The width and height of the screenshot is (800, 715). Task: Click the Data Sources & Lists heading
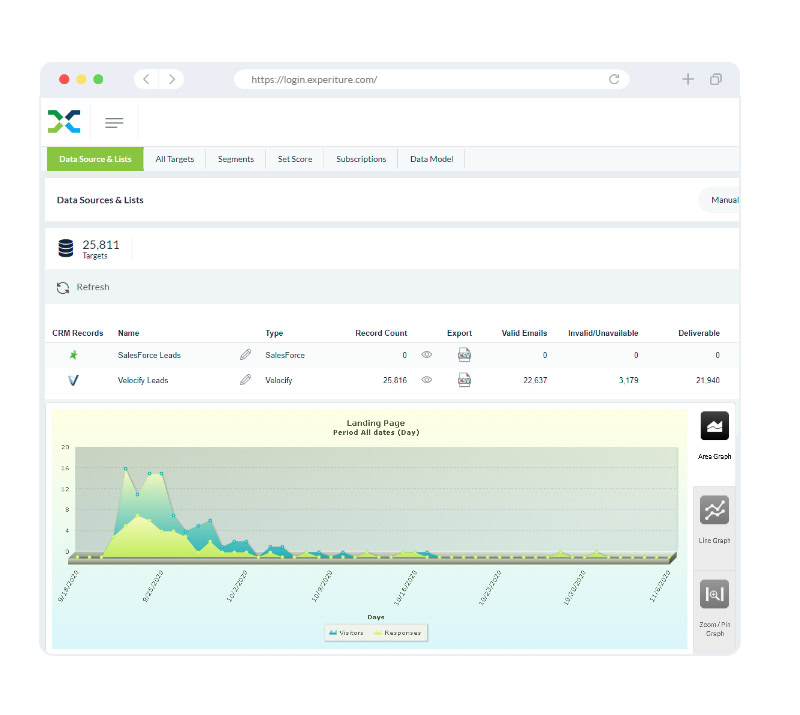pyautogui.click(x=100, y=200)
